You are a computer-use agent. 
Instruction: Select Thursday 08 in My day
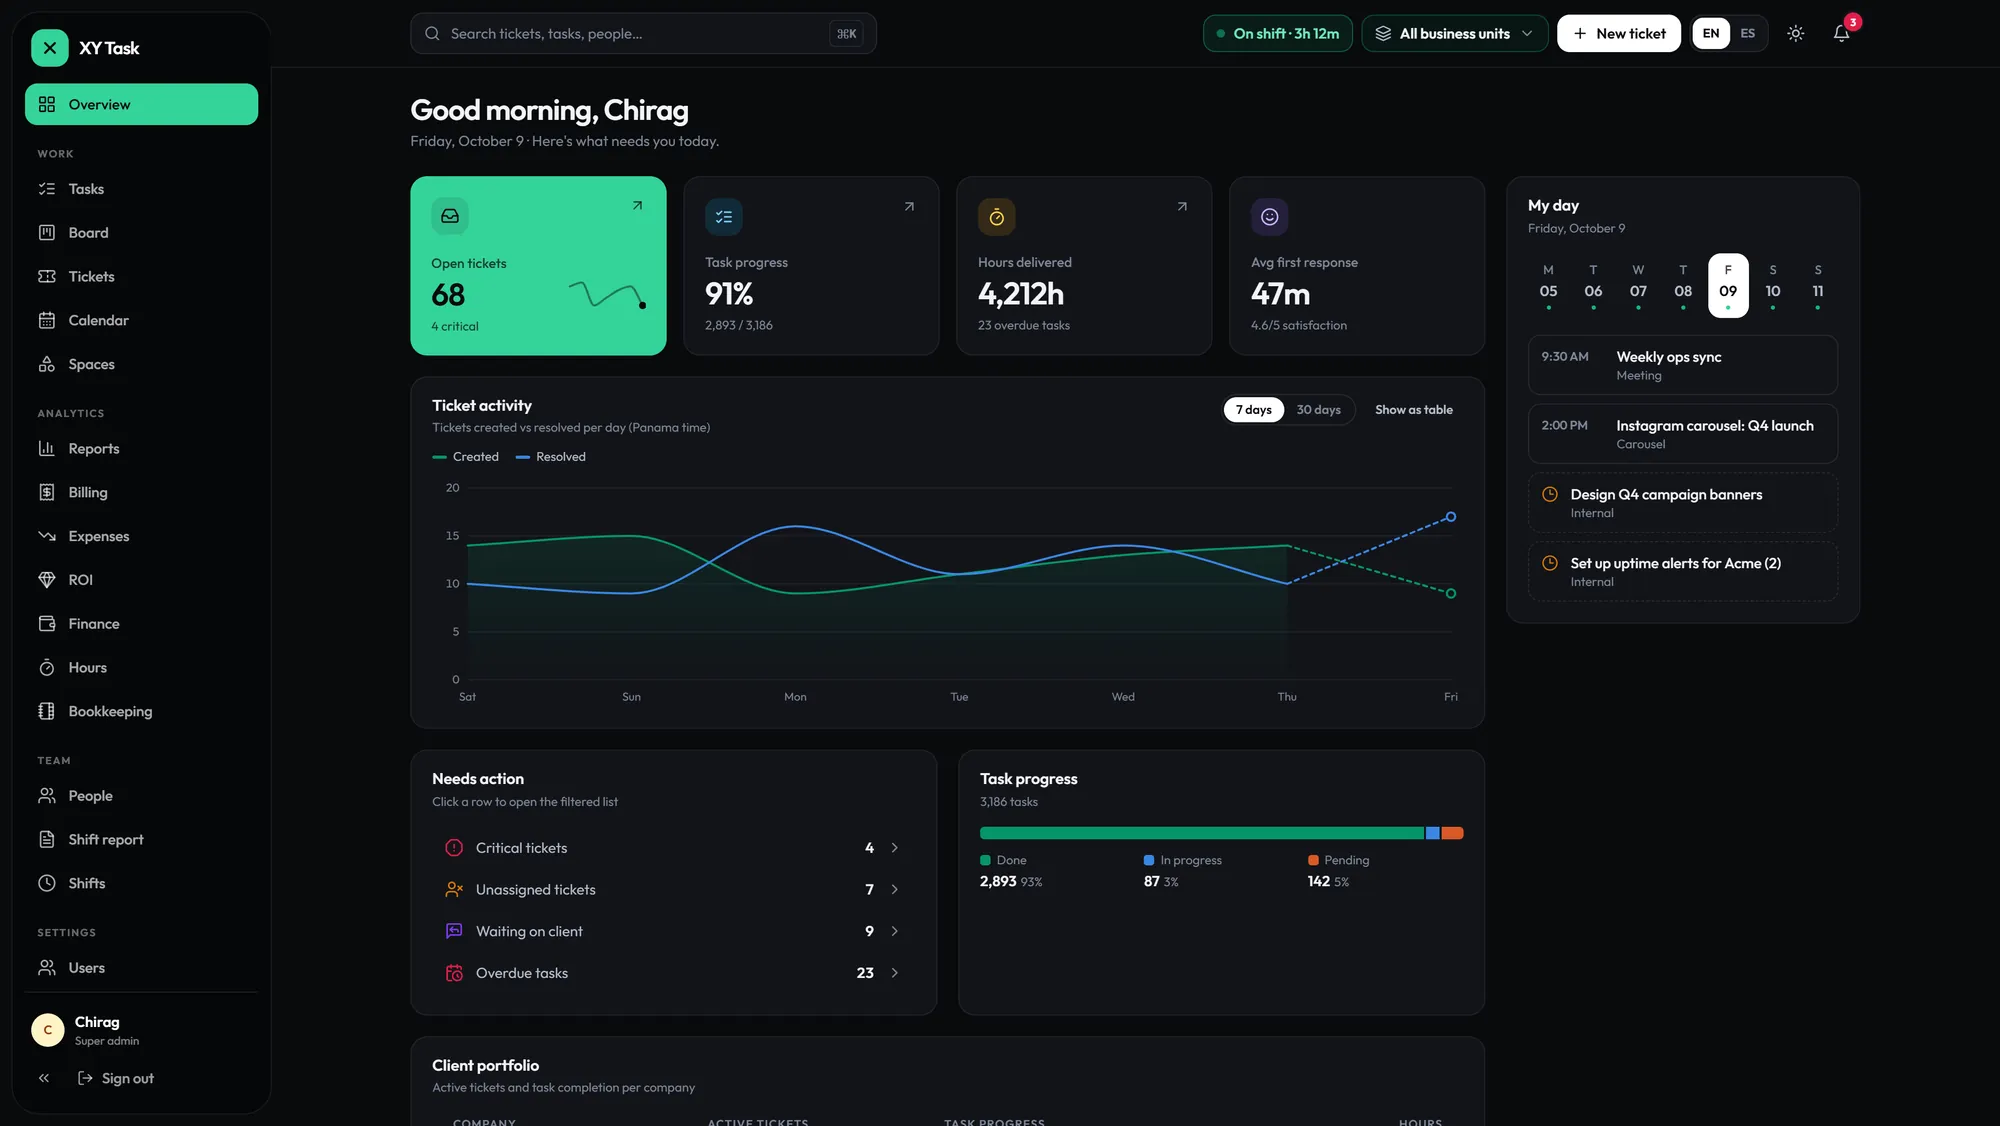click(1683, 285)
